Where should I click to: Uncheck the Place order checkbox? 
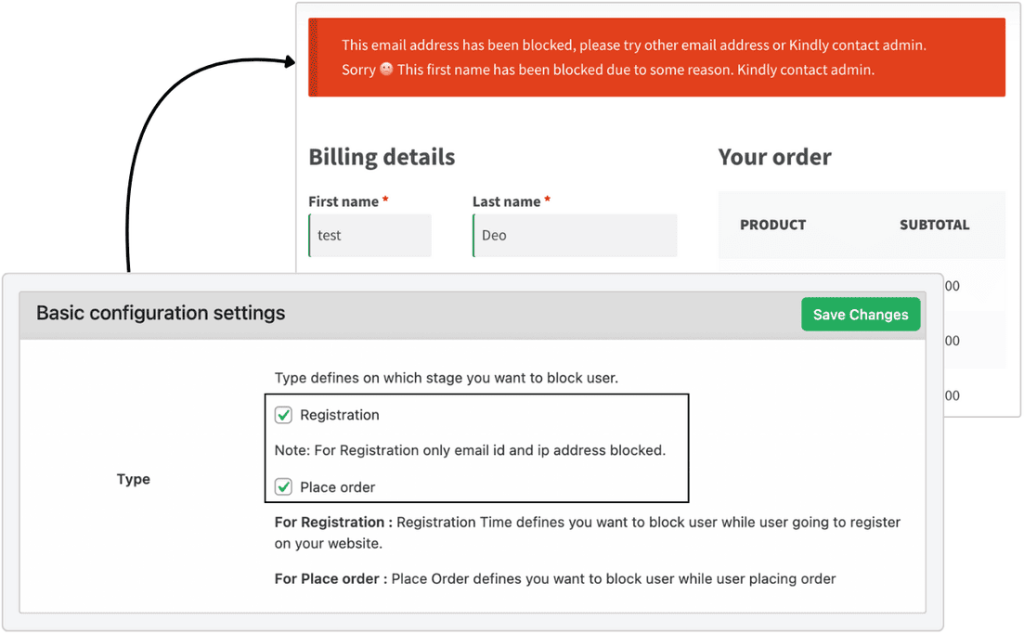(x=284, y=487)
